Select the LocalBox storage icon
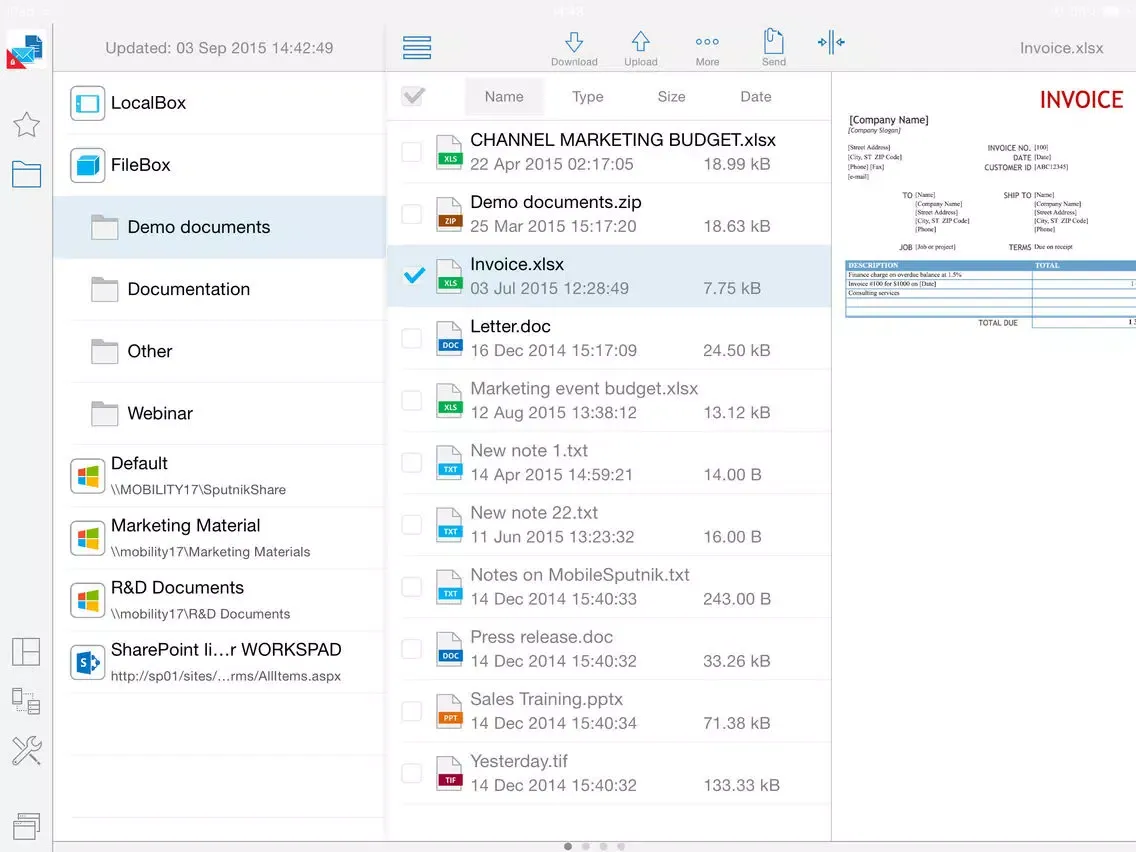The image size is (1136, 852). [88, 103]
